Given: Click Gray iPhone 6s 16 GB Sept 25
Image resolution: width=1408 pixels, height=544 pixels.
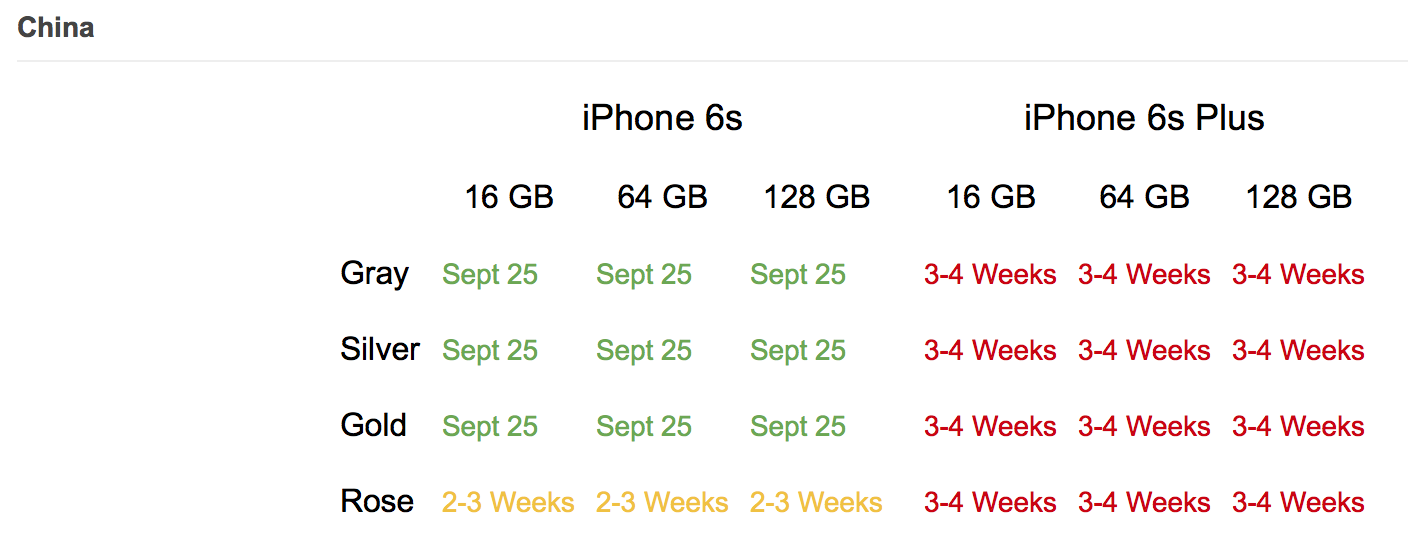Looking at the screenshot, I should click(x=490, y=274).
